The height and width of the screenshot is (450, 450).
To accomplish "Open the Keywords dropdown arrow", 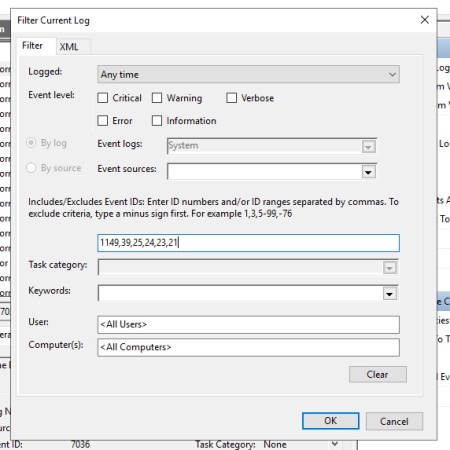I will (x=389, y=294).
